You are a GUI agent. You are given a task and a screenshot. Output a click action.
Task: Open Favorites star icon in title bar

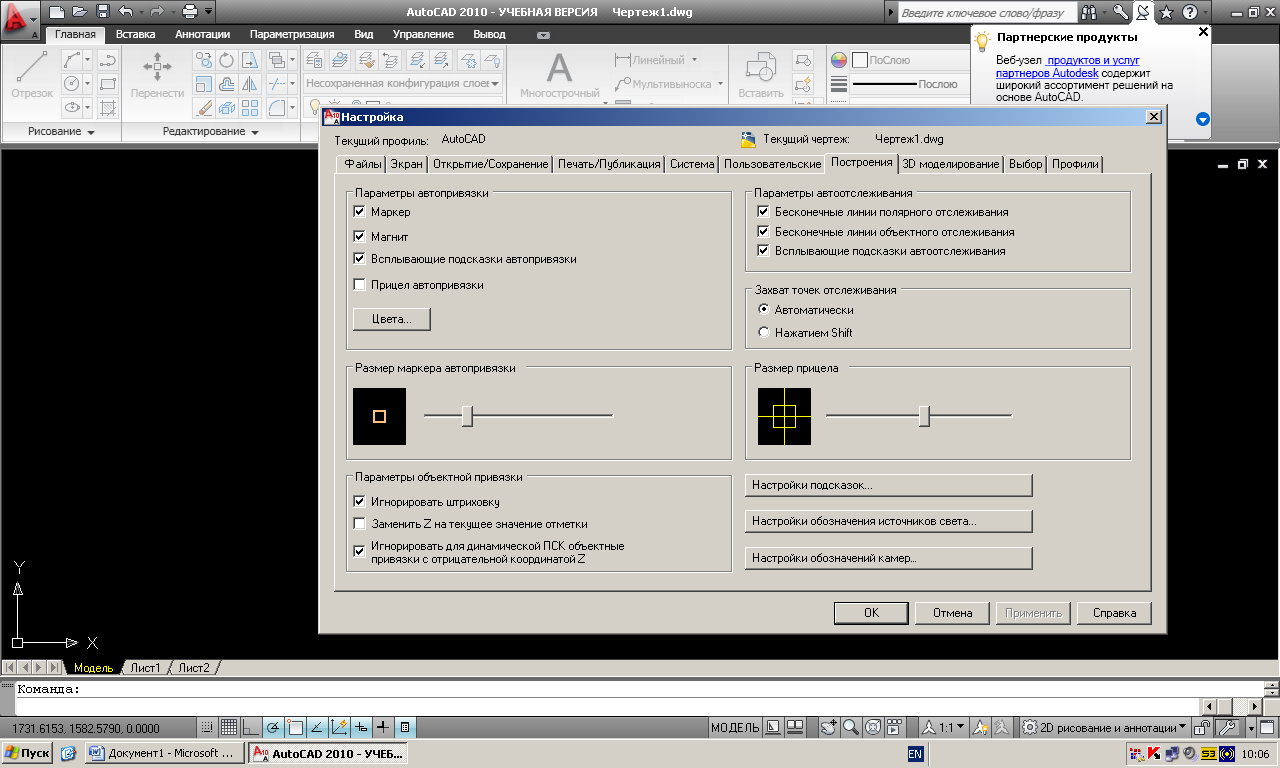(x=1166, y=12)
